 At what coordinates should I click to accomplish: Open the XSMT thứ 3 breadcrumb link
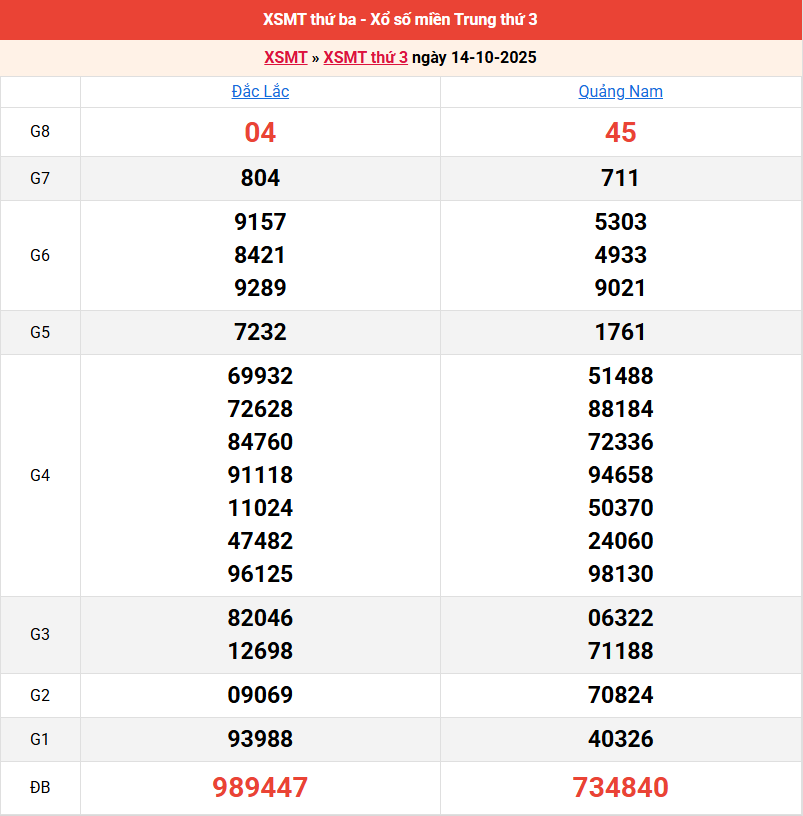[365, 57]
